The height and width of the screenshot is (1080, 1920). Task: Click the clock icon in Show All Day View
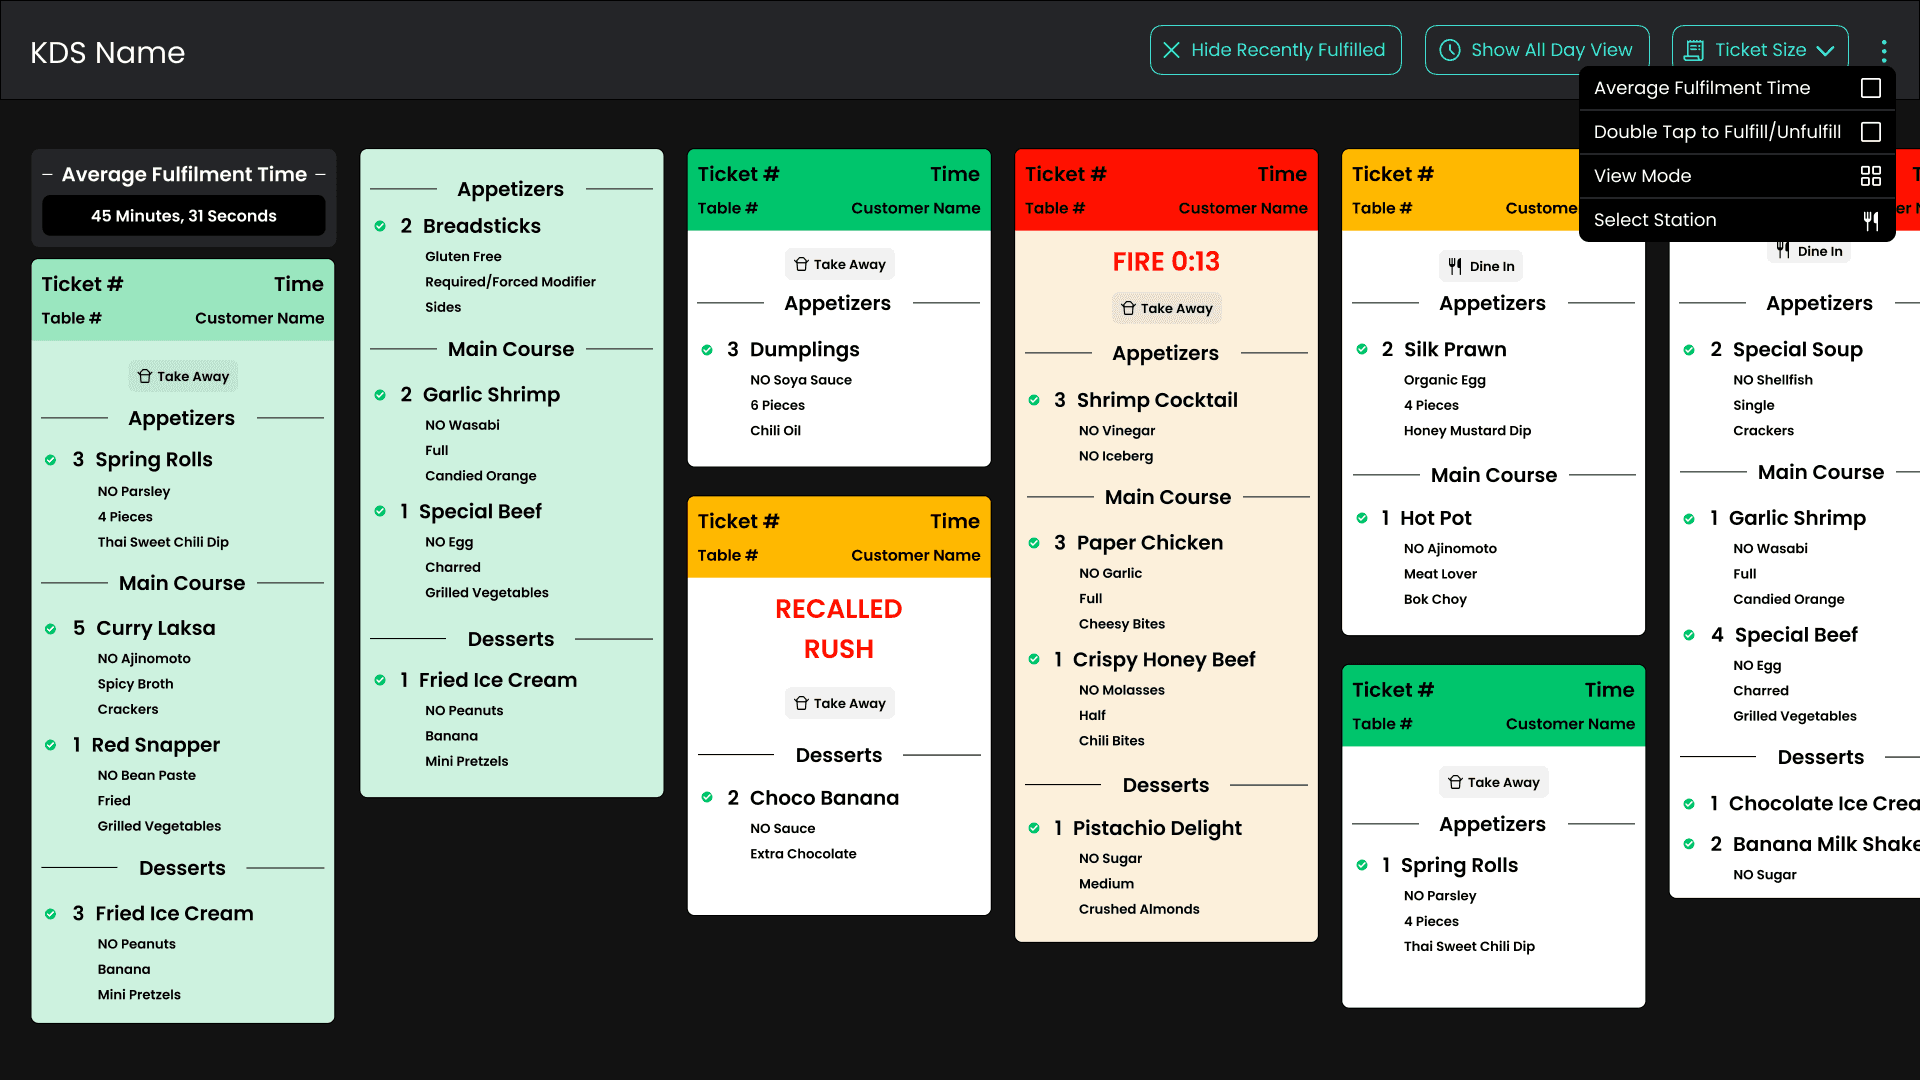pyautogui.click(x=1450, y=50)
